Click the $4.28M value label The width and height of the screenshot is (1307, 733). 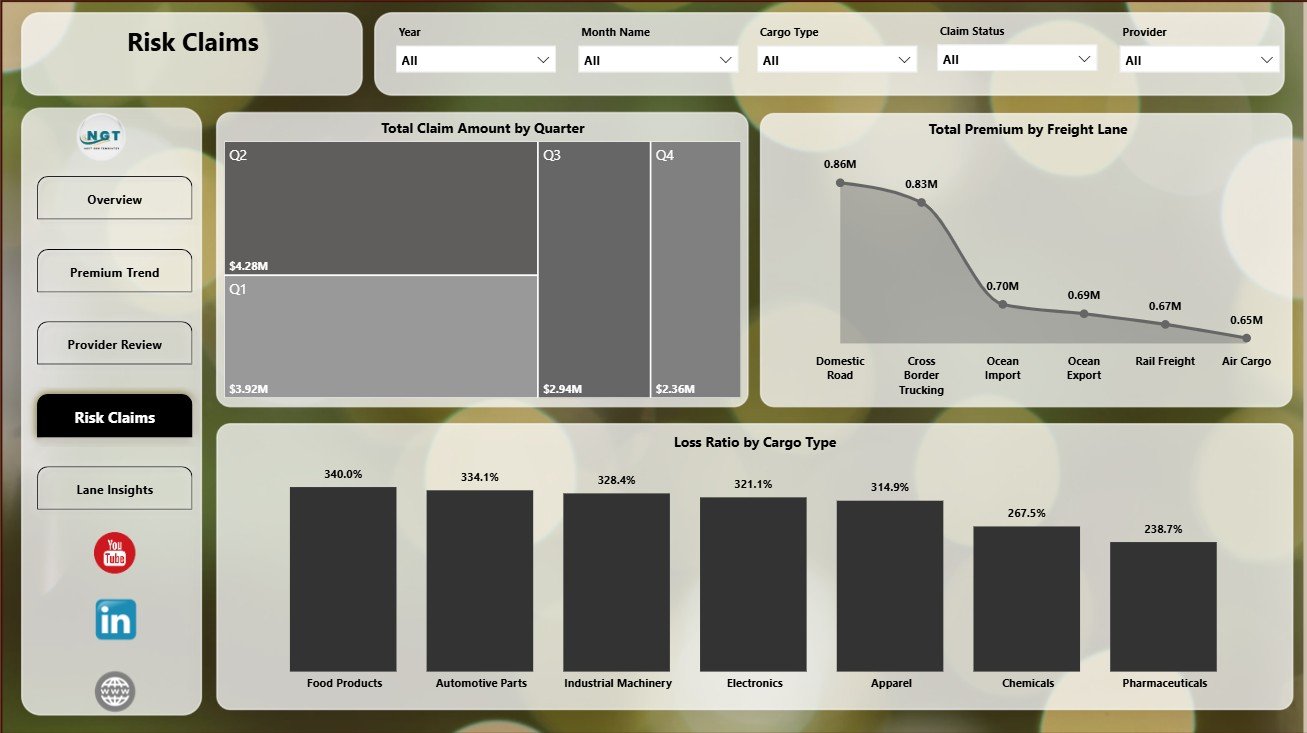248,266
